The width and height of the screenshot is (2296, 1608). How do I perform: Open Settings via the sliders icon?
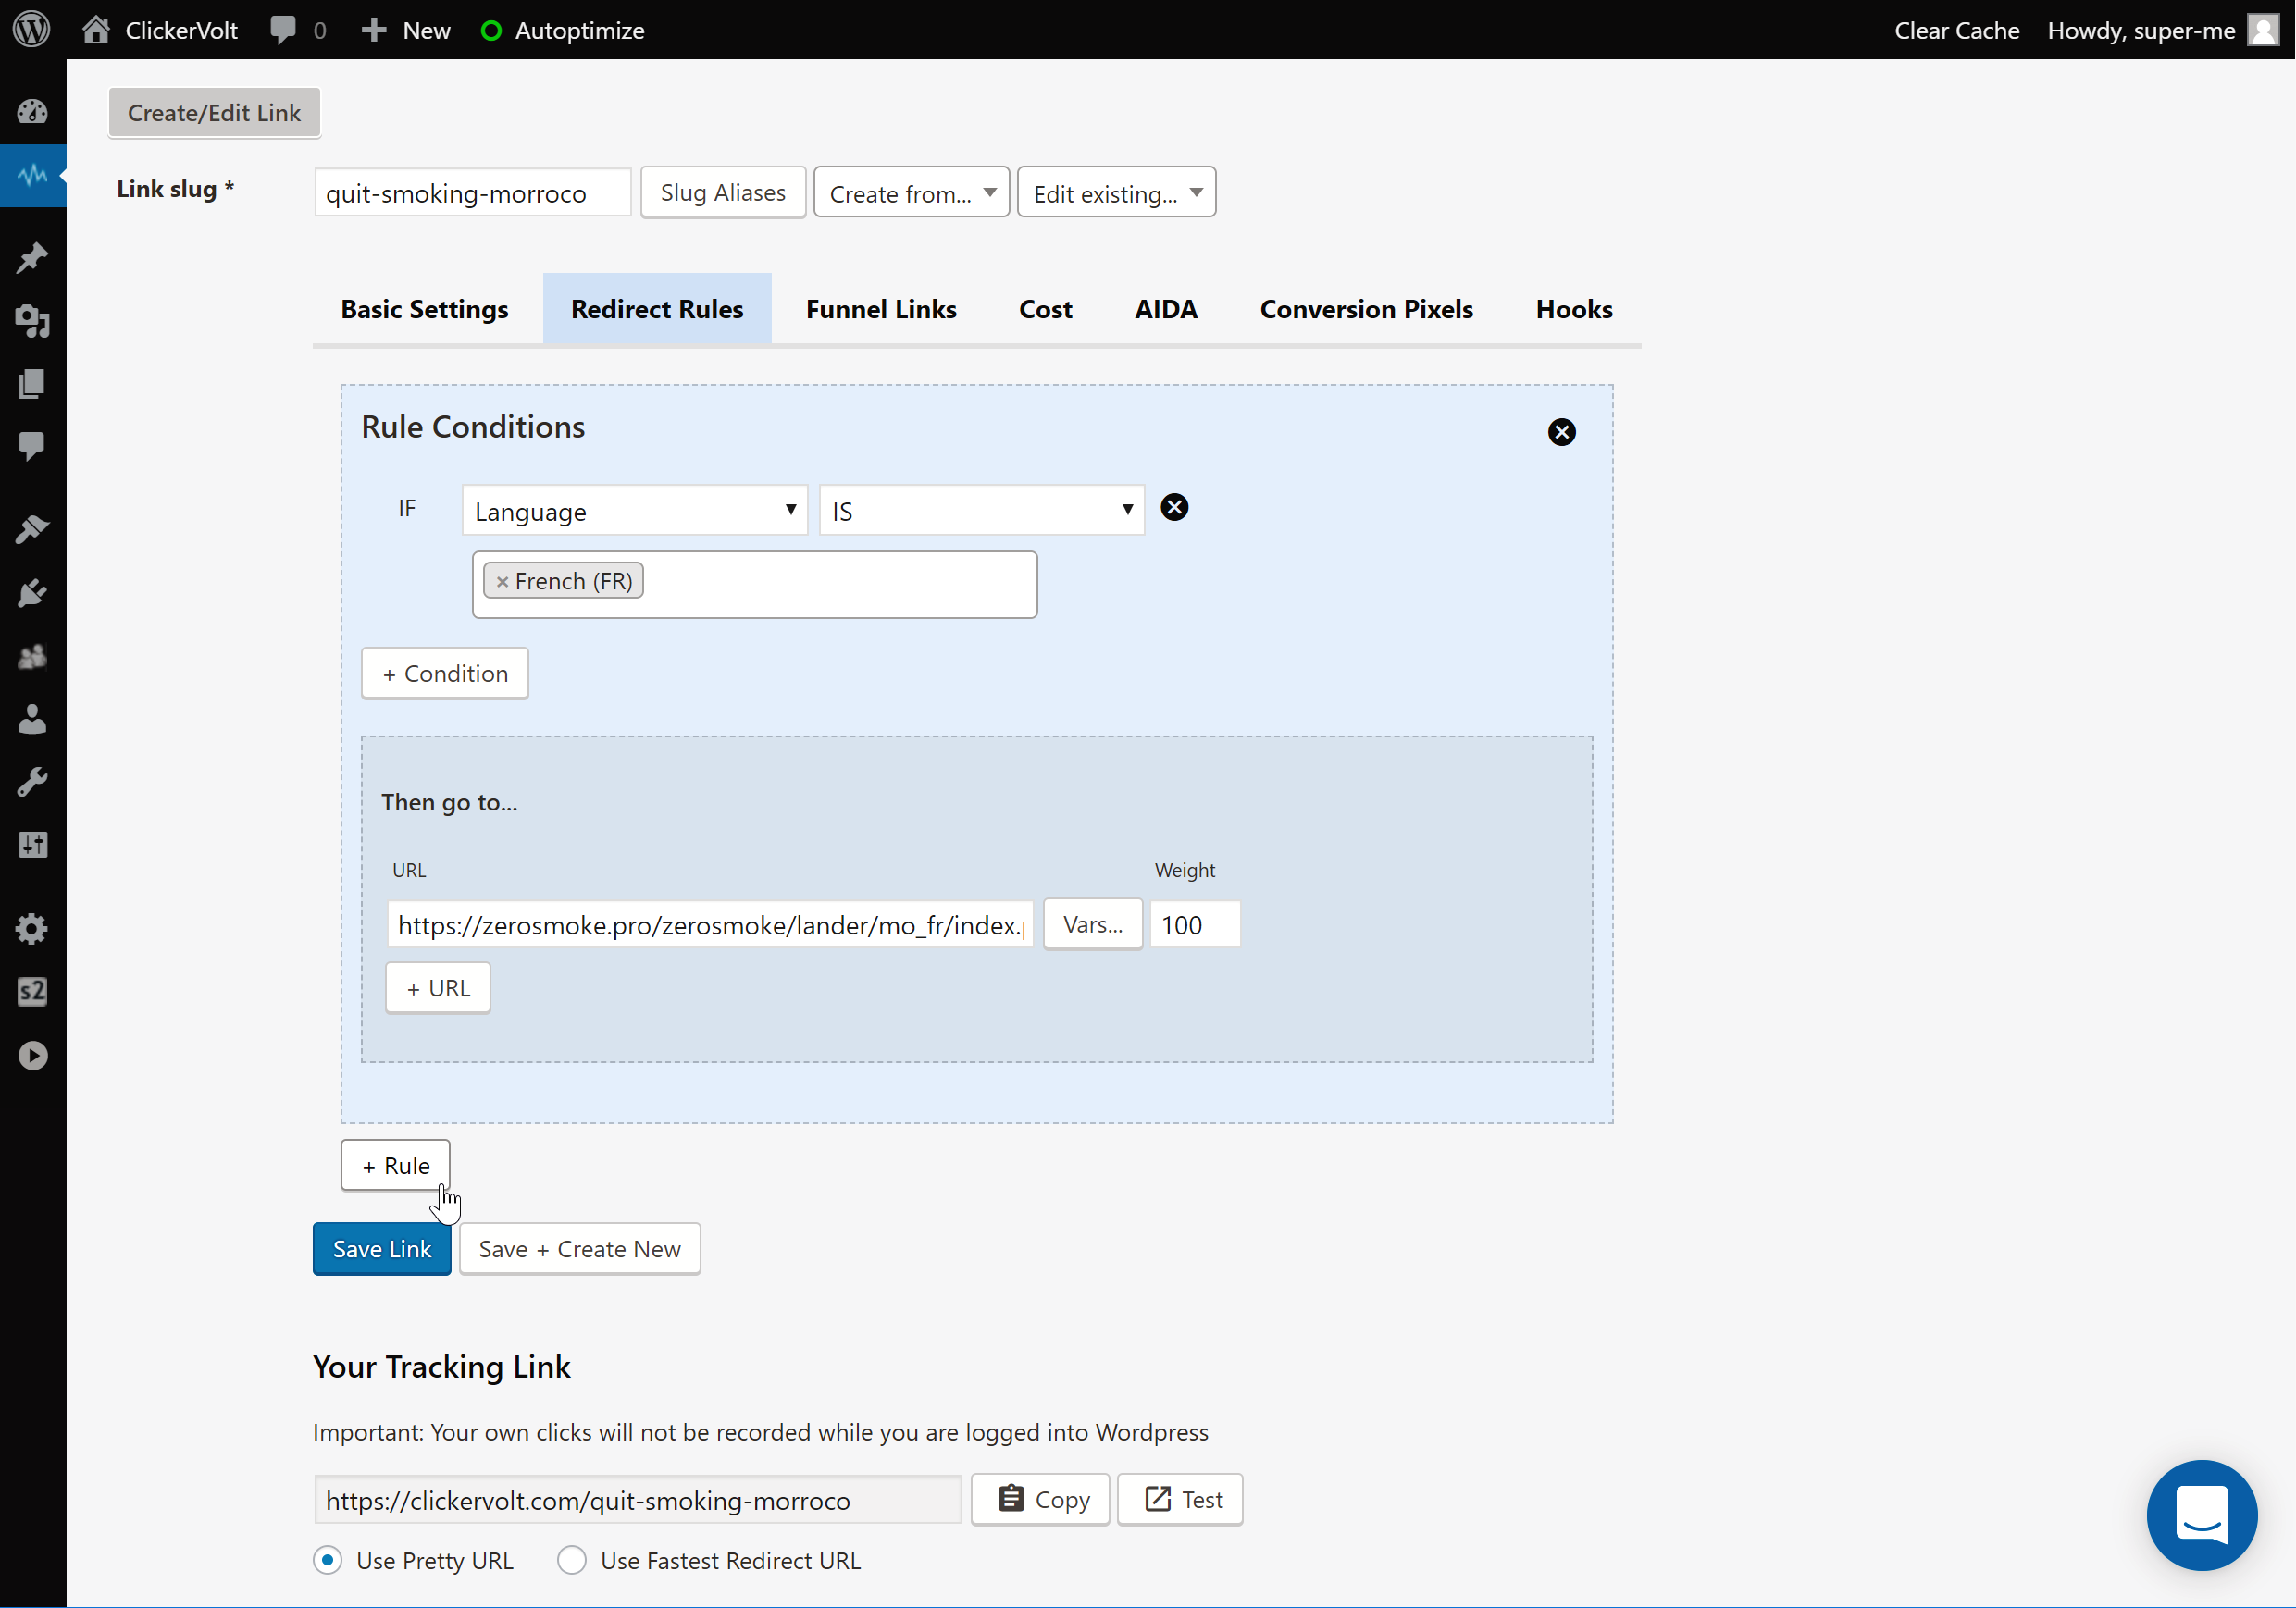click(x=33, y=845)
